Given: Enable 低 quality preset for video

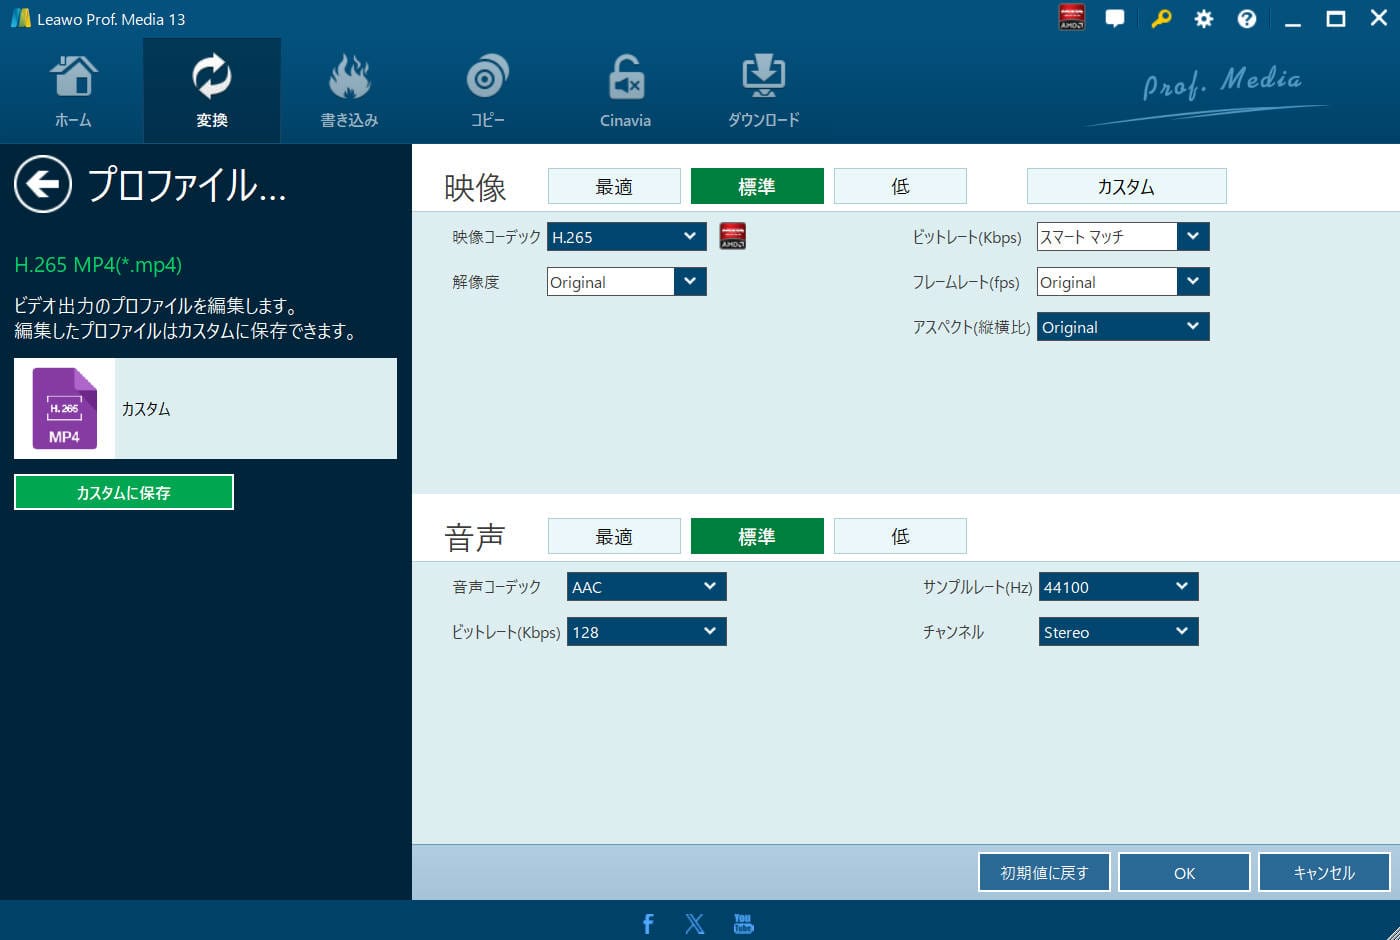Looking at the screenshot, I should pos(899,185).
